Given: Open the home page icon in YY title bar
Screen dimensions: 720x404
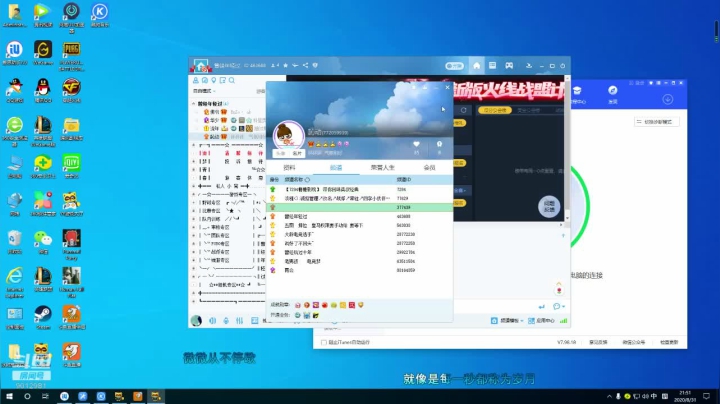Looking at the screenshot, I should point(477,66).
